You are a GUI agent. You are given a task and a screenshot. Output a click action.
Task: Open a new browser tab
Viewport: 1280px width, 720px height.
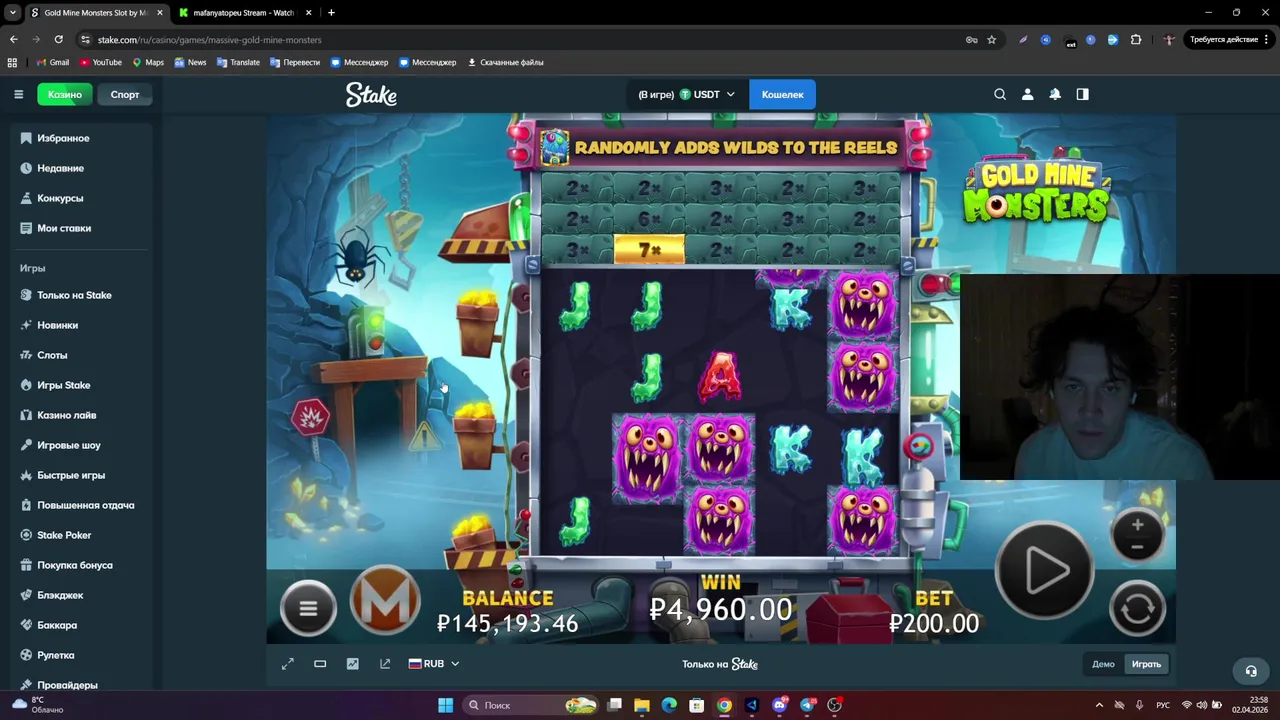pos(331,13)
